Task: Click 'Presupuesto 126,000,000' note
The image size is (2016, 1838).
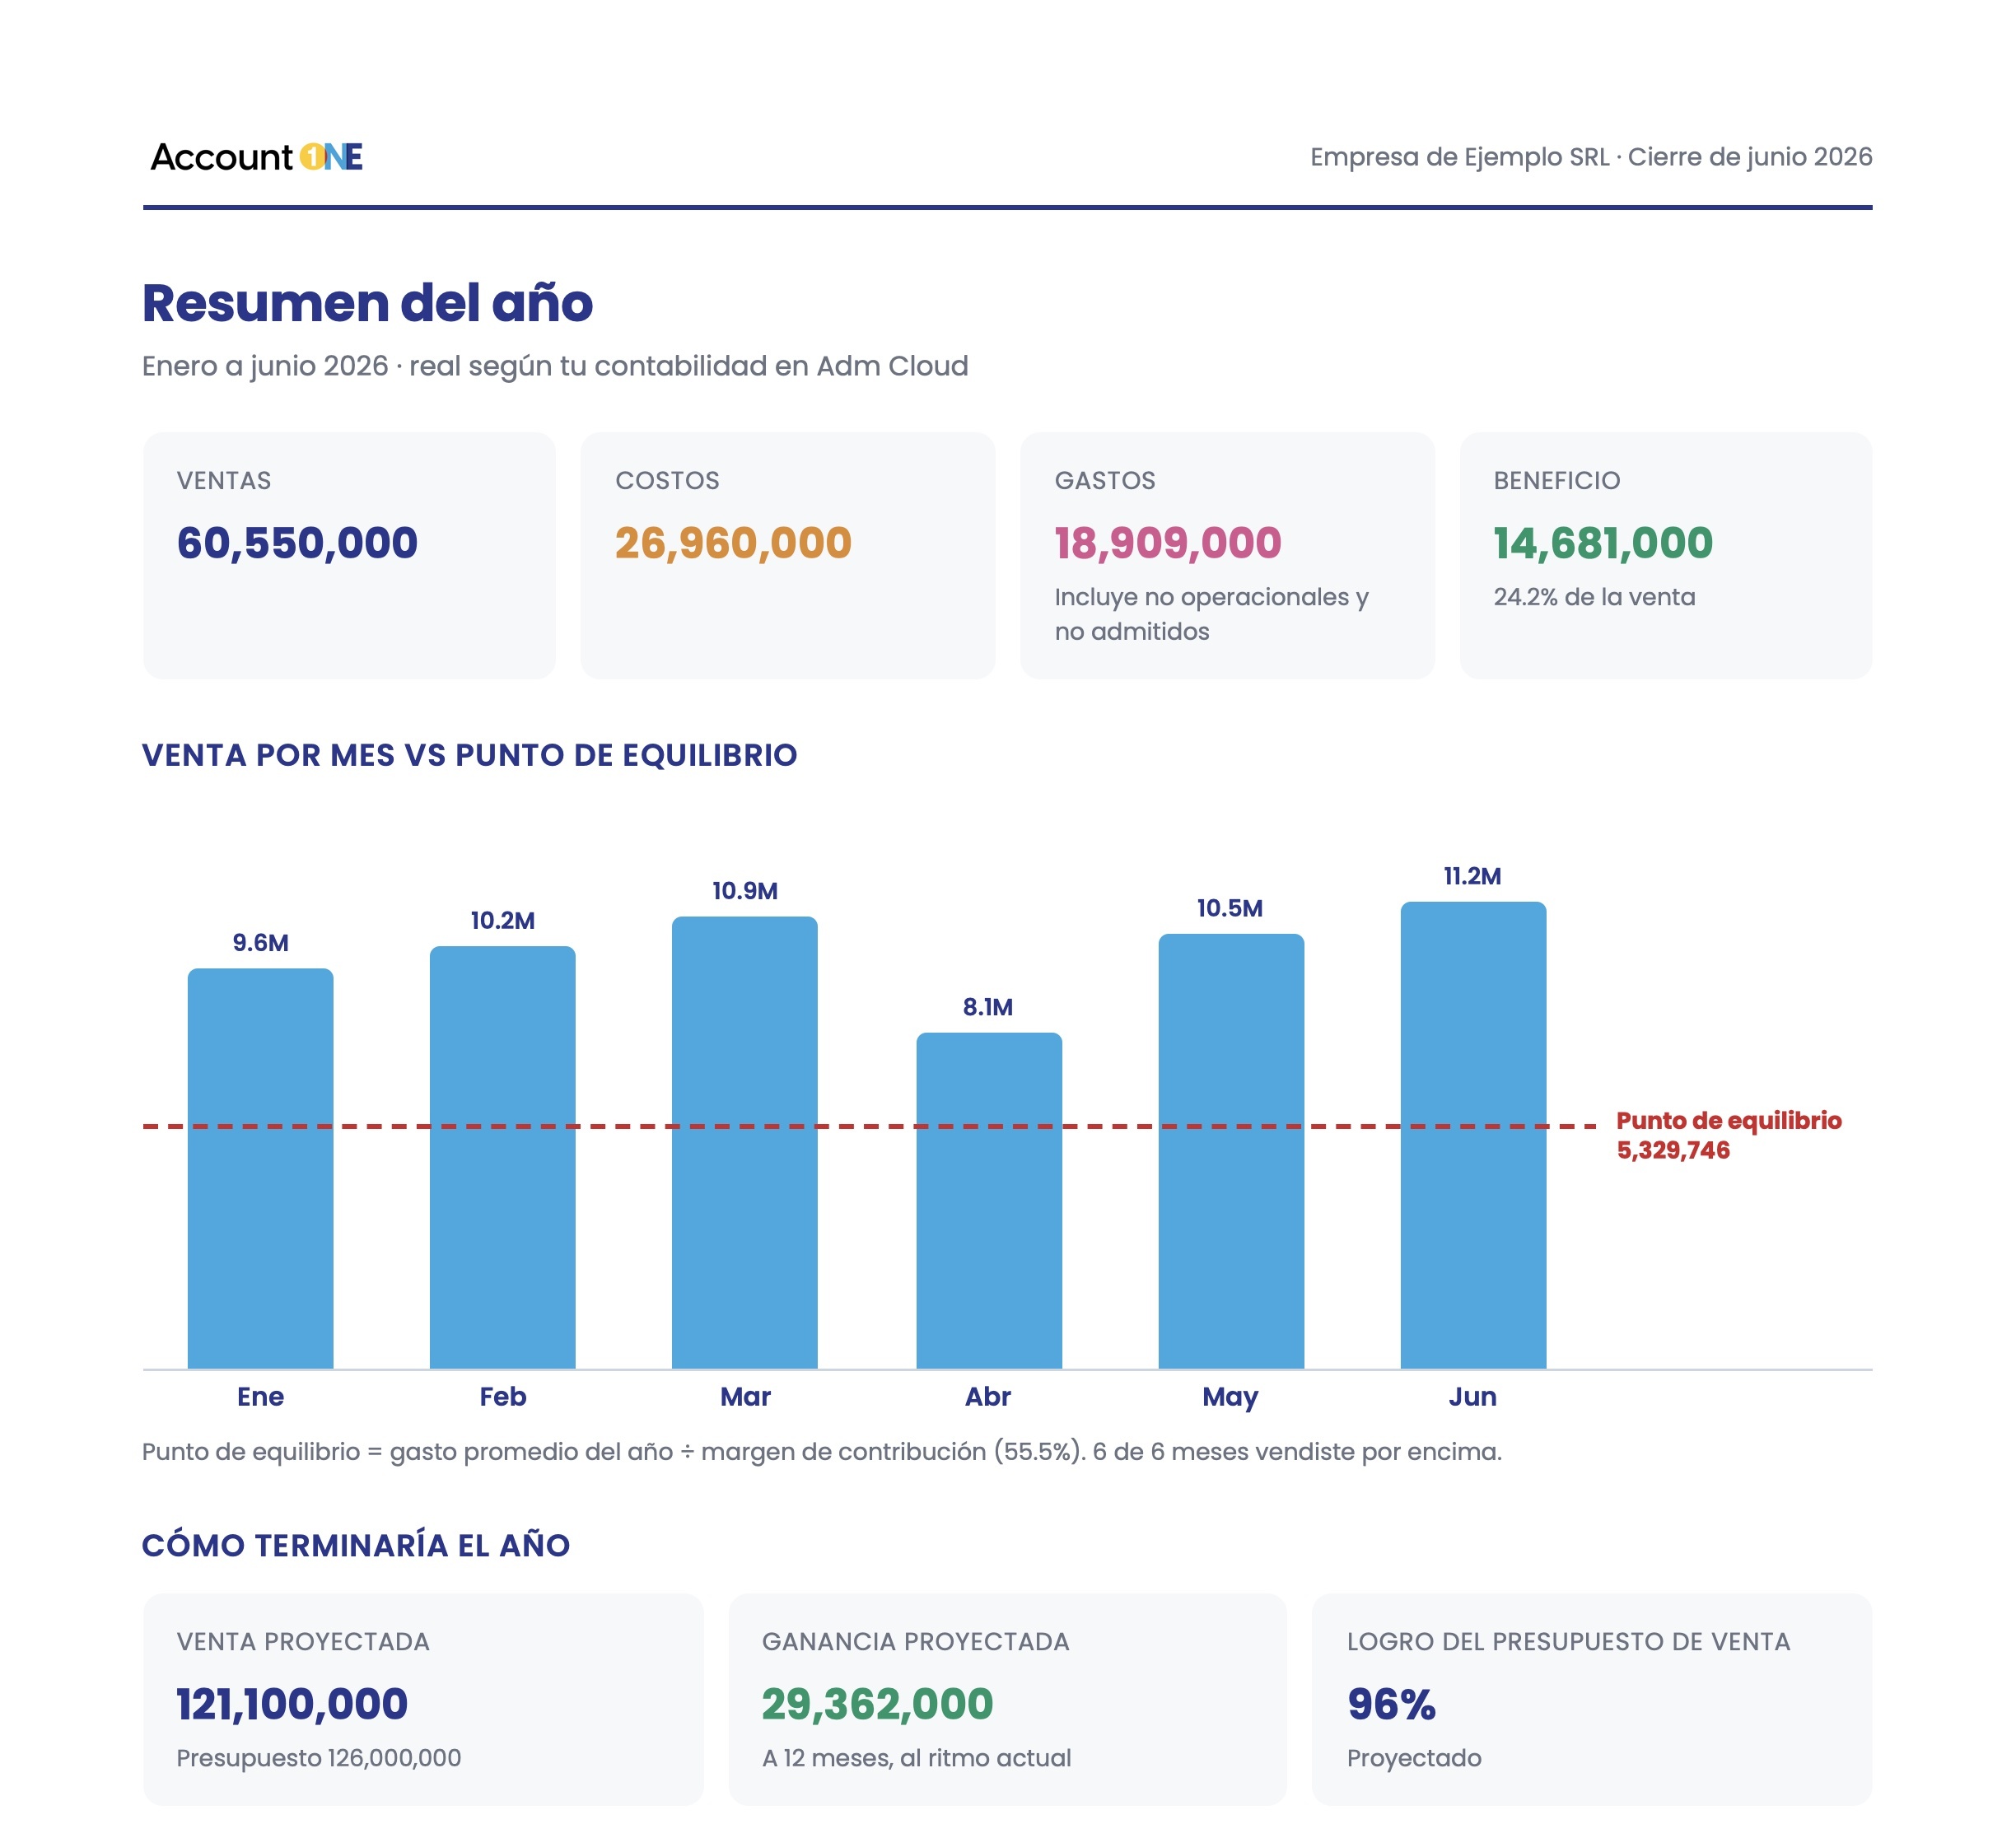Action: (x=319, y=1758)
